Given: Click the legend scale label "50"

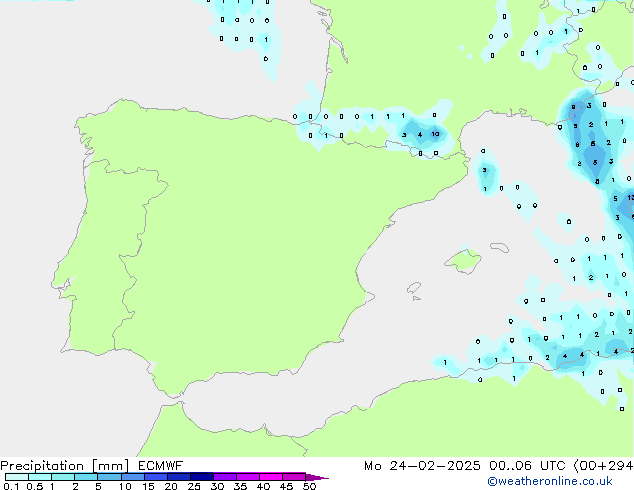Looking at the screenshot, I should pyautogui.click(x=309, y=487).
